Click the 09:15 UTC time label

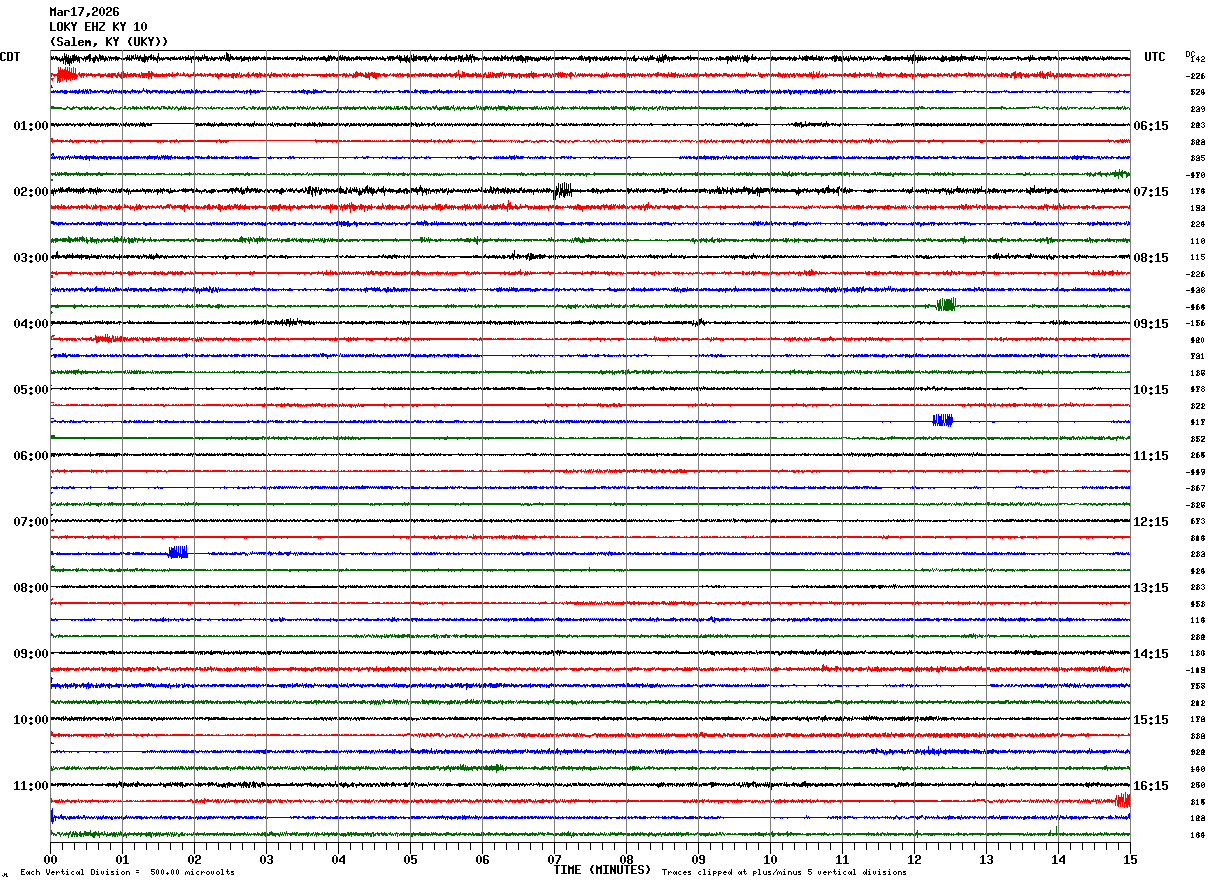[x=1150, y=324]
